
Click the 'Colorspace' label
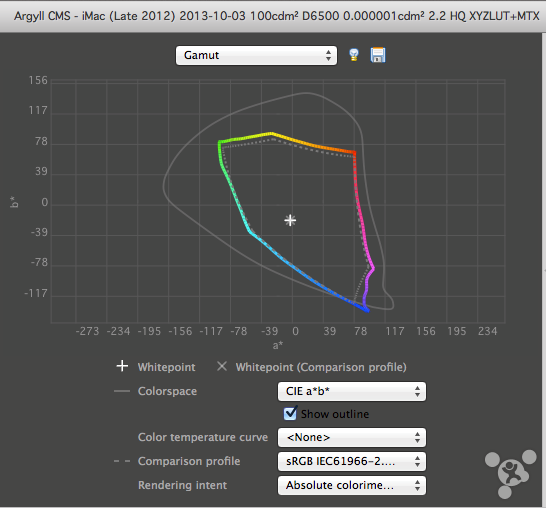click(167, 391)
